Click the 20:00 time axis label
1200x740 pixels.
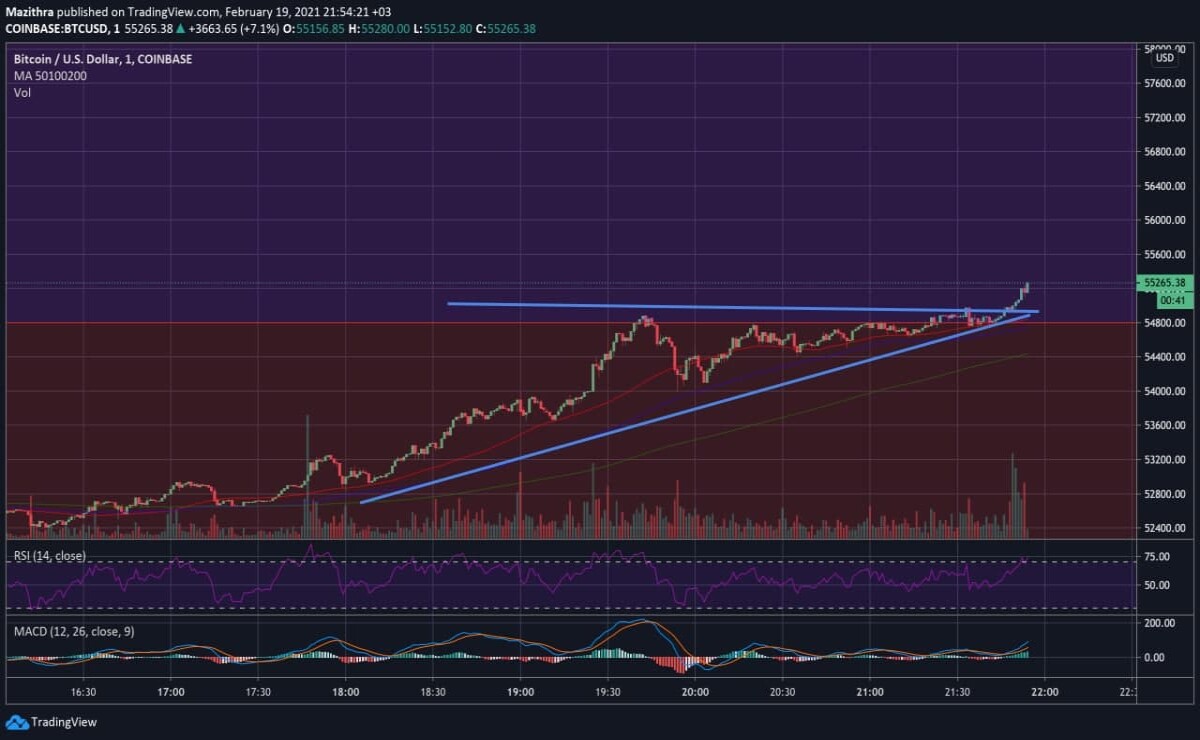[695, 691]
